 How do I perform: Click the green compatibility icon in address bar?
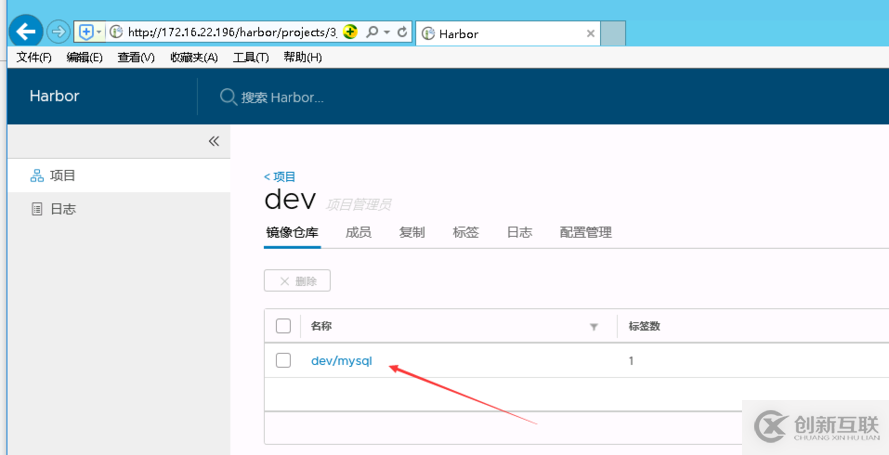[351, 32]
